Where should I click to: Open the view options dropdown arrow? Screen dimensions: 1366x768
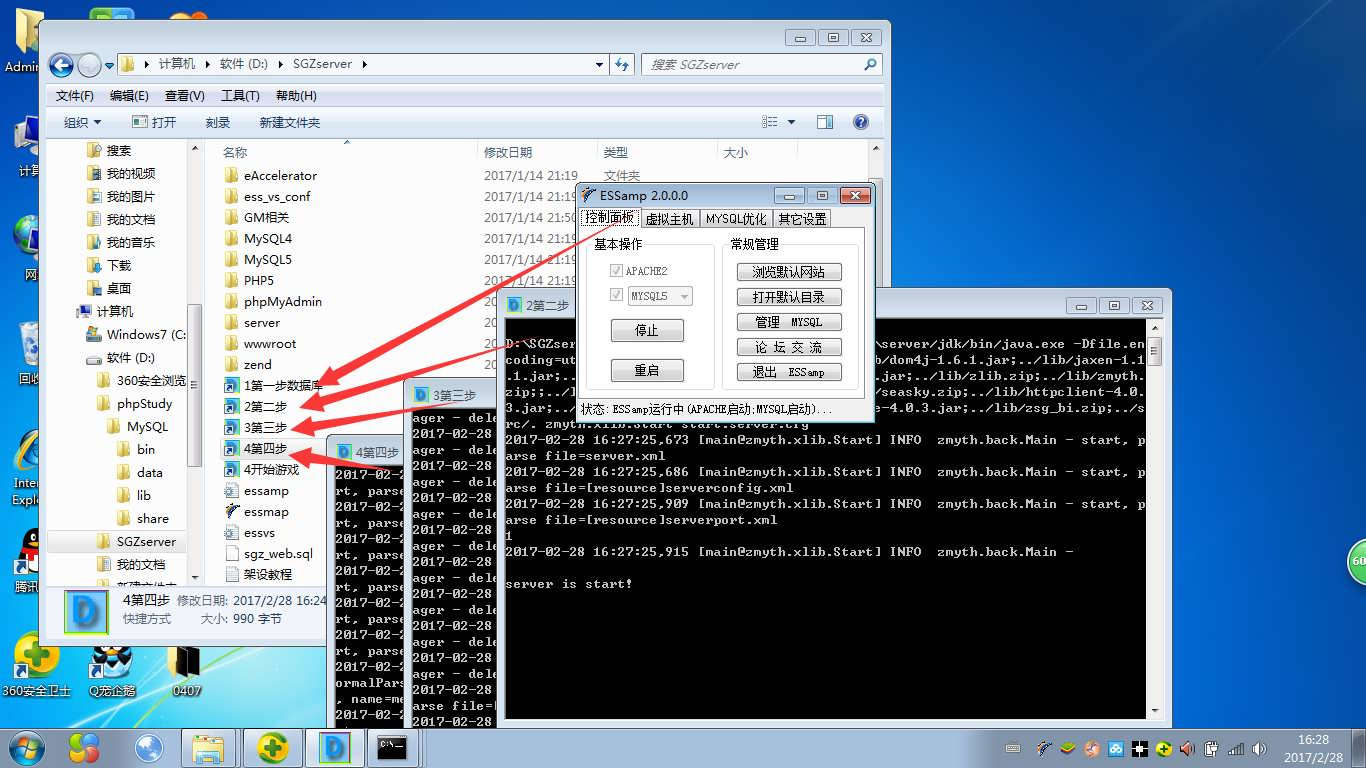pos(791,122)
